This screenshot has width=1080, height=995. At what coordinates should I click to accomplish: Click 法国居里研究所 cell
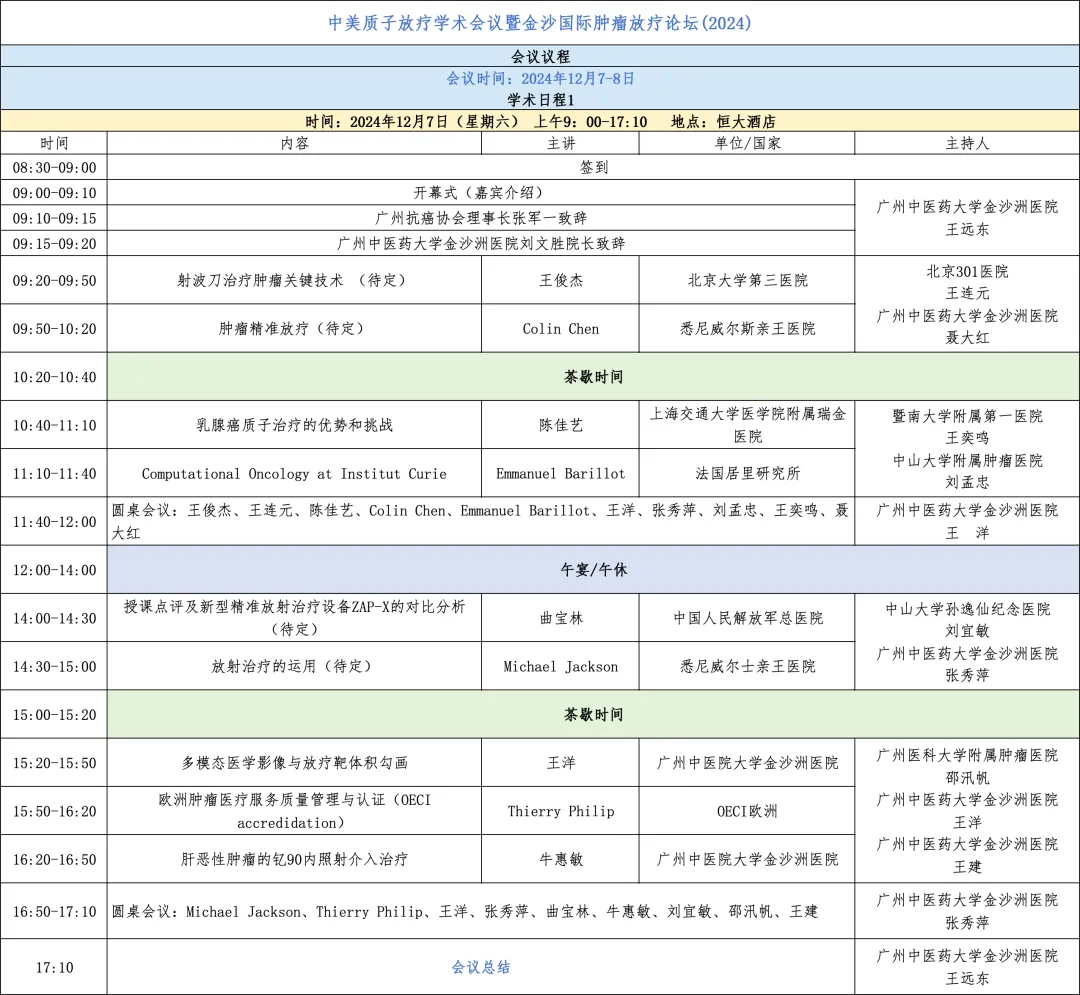(x=747, y=474)
